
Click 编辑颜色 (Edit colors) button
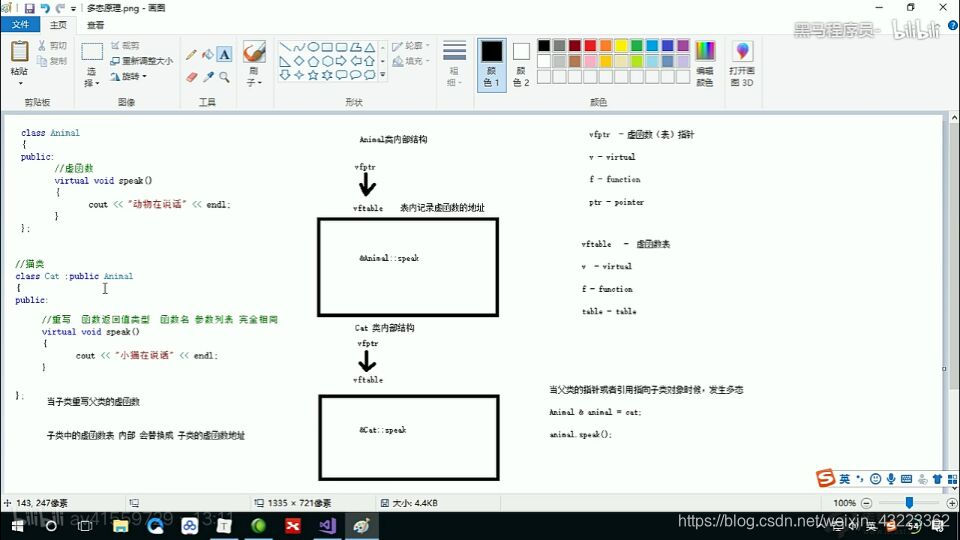pos(705,64)
